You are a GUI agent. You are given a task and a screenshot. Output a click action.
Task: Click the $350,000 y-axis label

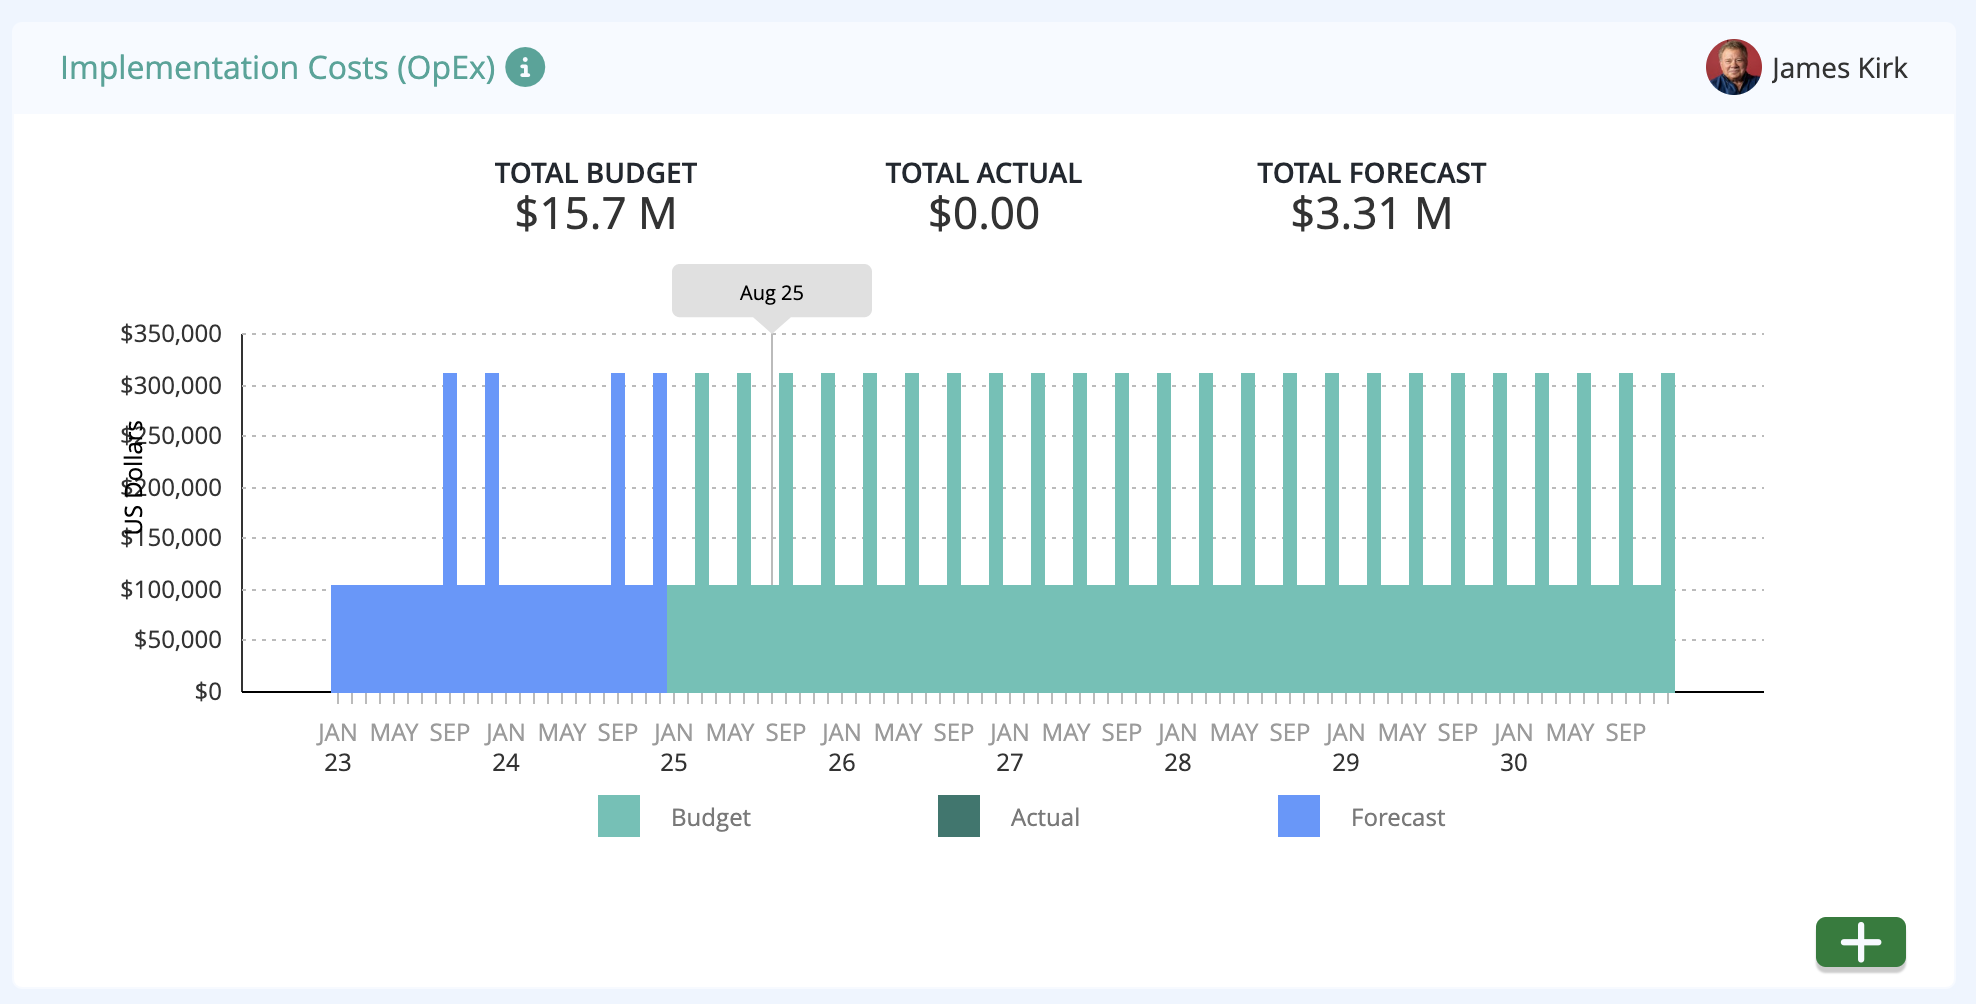pos(171,334)
